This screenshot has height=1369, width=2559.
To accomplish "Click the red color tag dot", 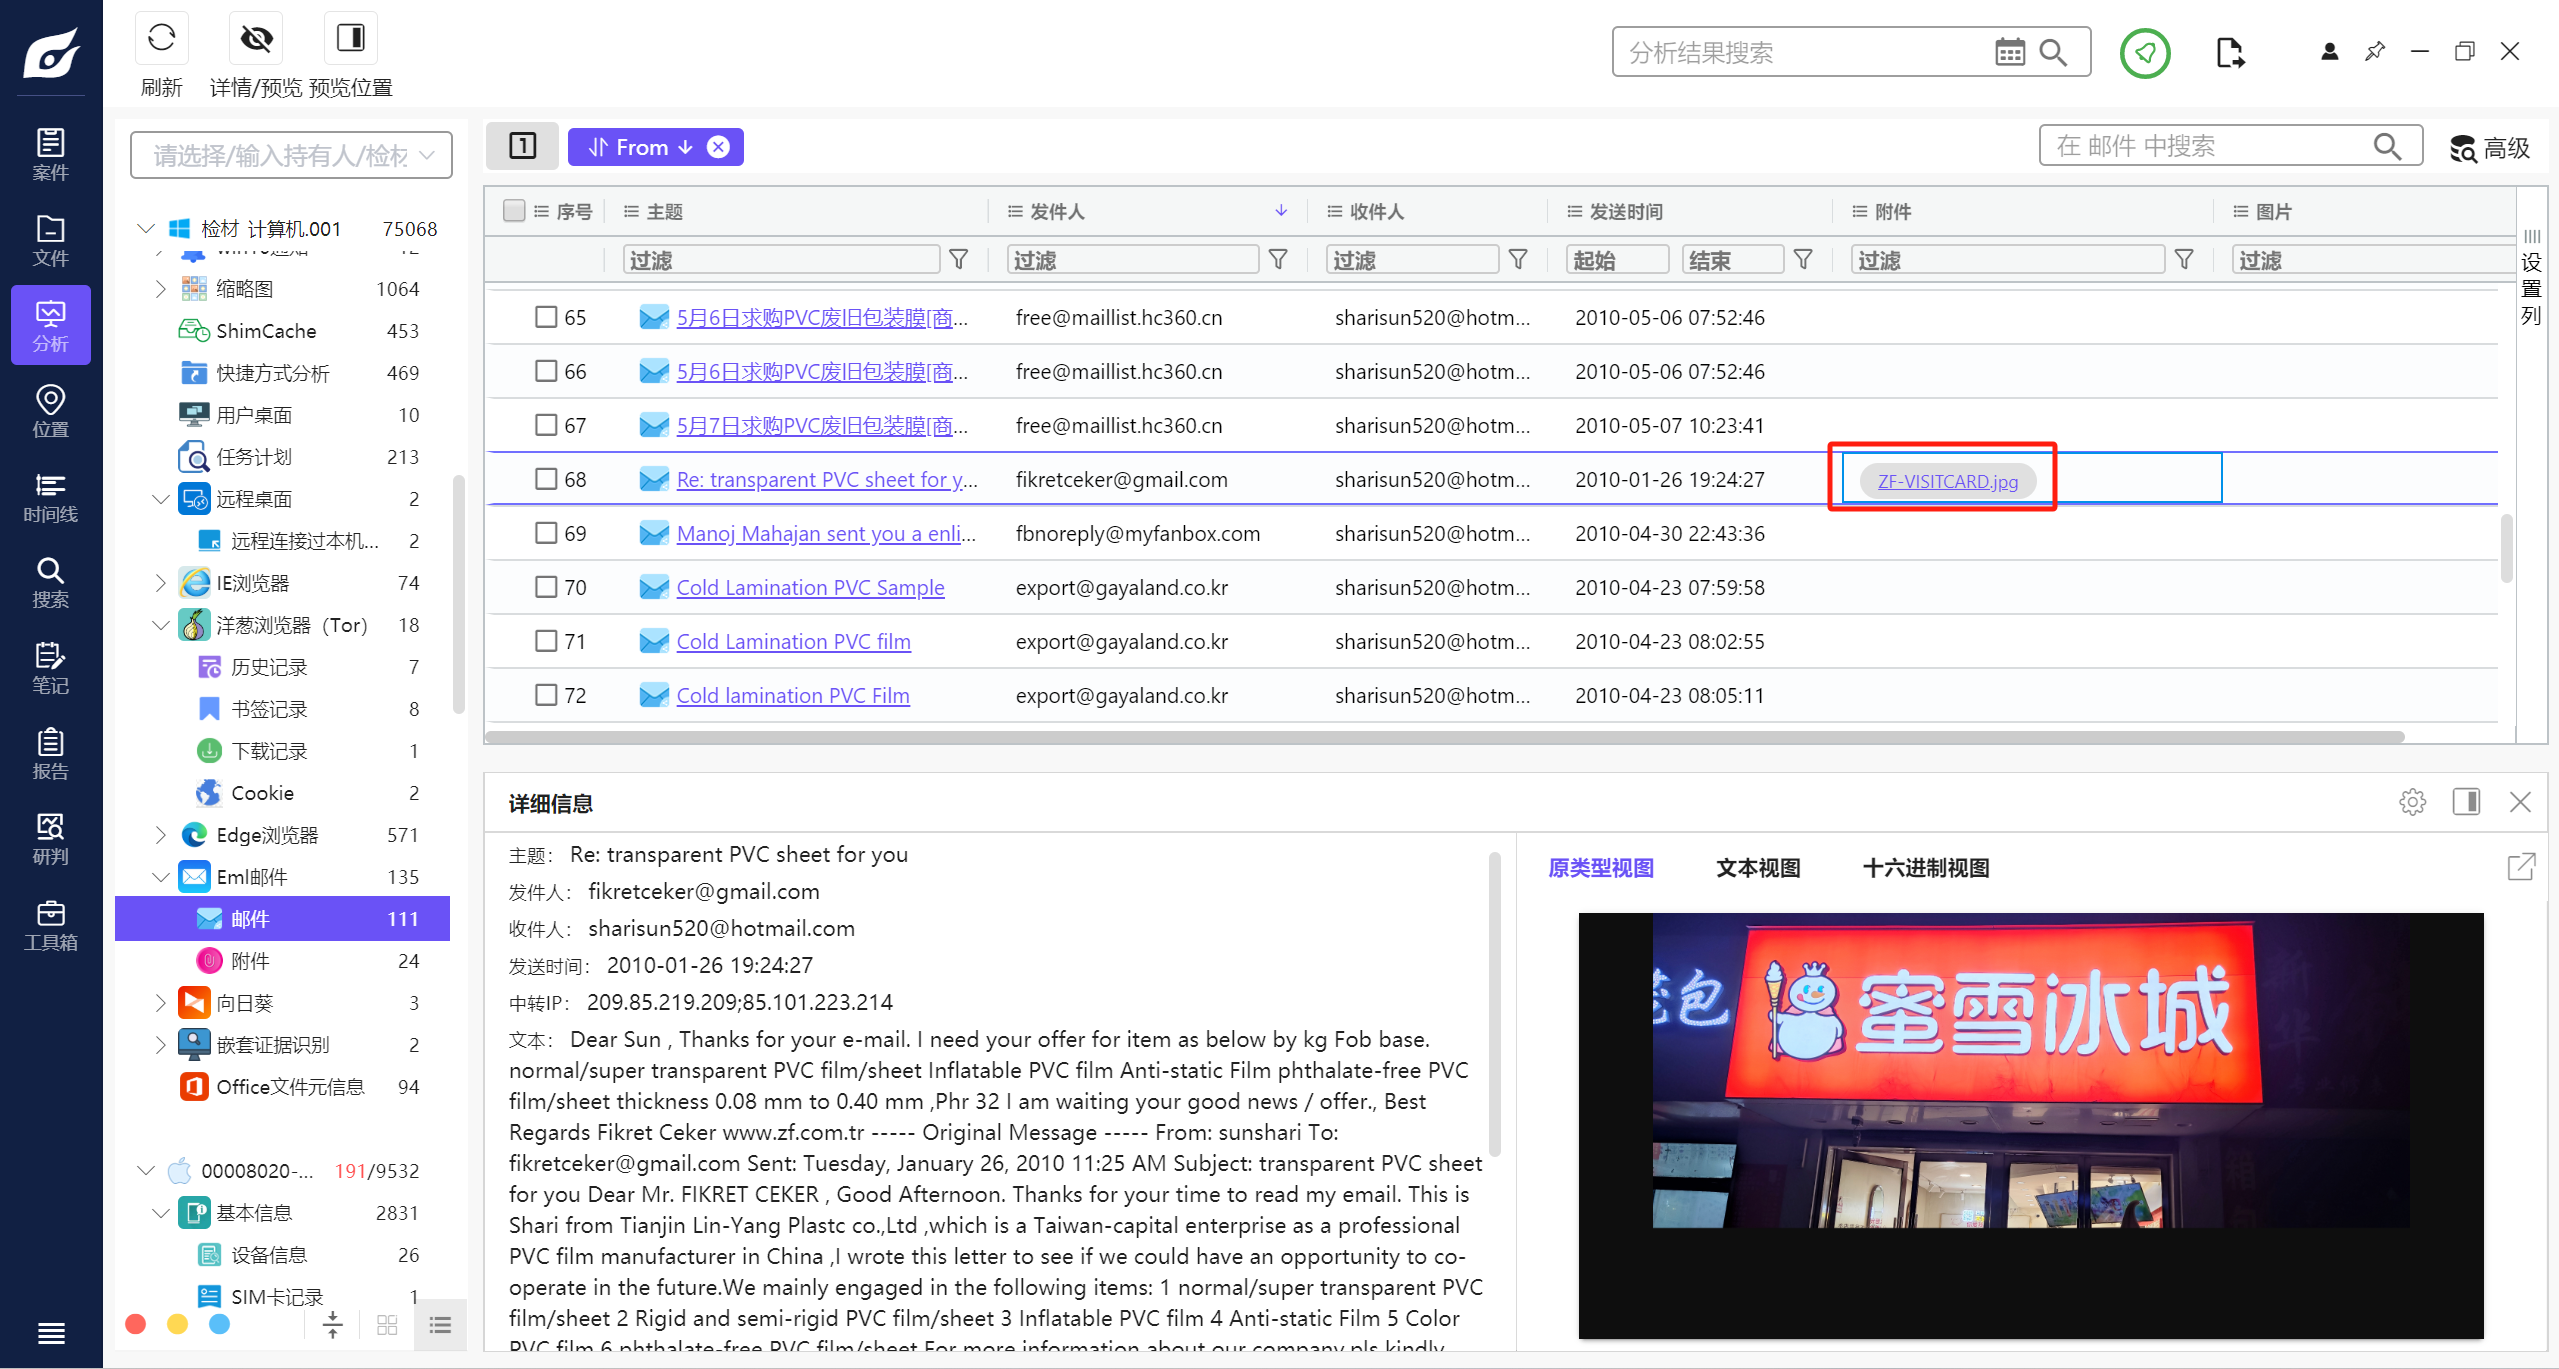I will (x=136, y=1324).
